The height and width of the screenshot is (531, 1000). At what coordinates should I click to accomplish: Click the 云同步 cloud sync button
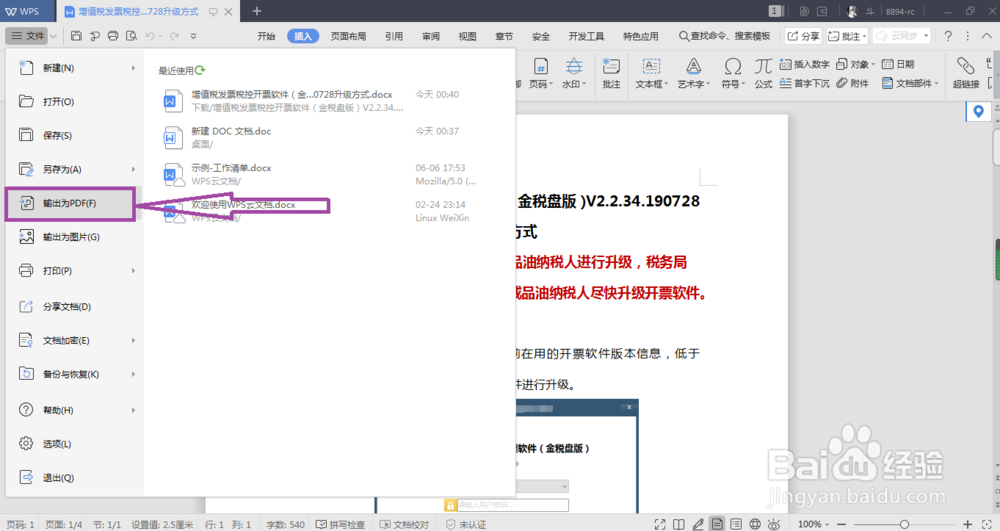point(902,36)
